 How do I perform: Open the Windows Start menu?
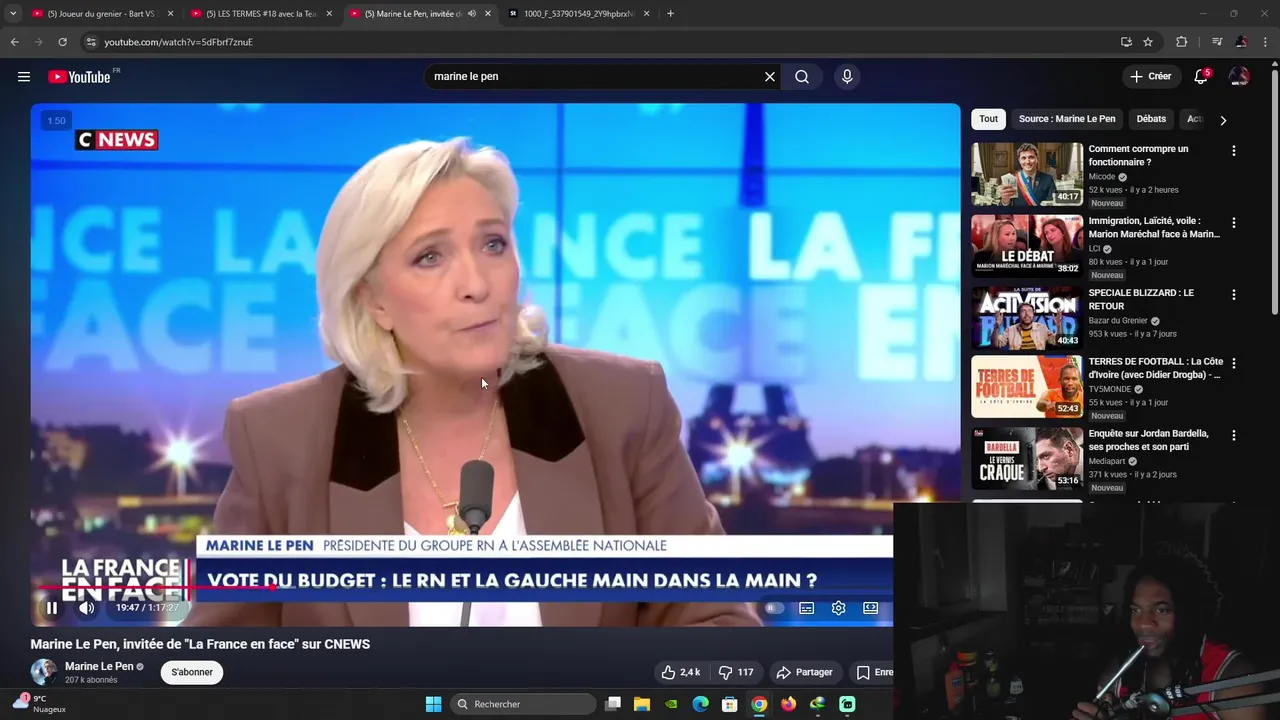pos(433,704)
